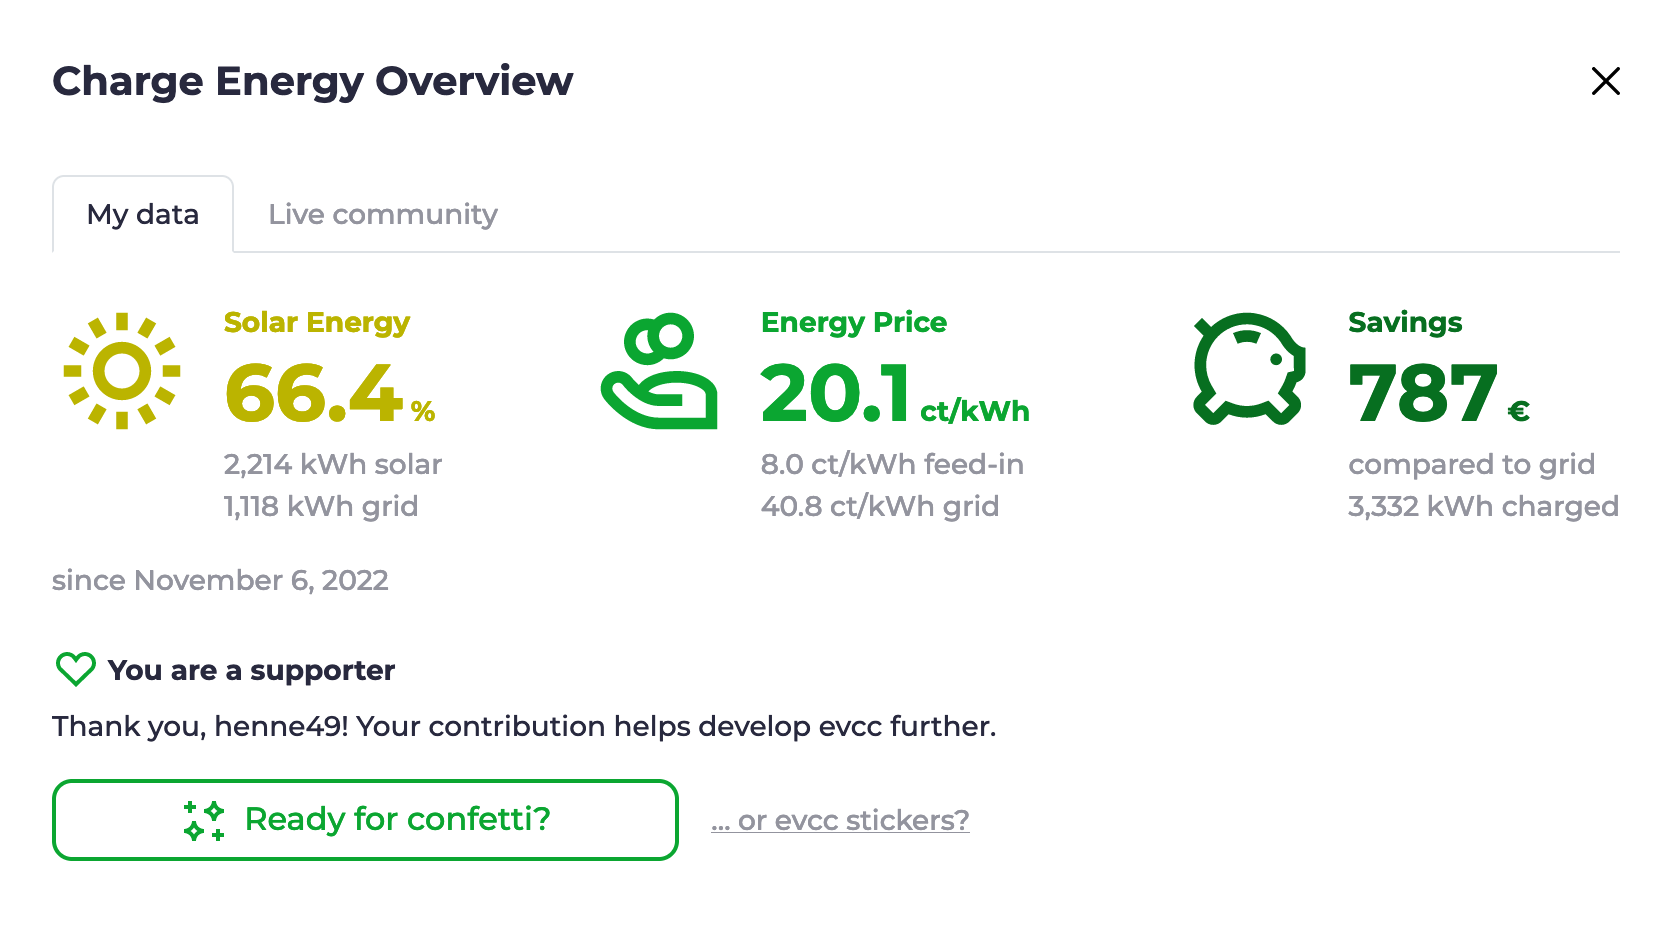Click the since November 6, 2022 text
The image size is (1672, 932).
220,580
